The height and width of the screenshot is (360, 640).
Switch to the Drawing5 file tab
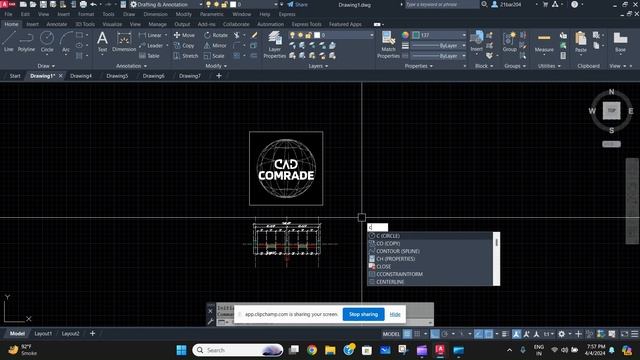tap(117, 76)
